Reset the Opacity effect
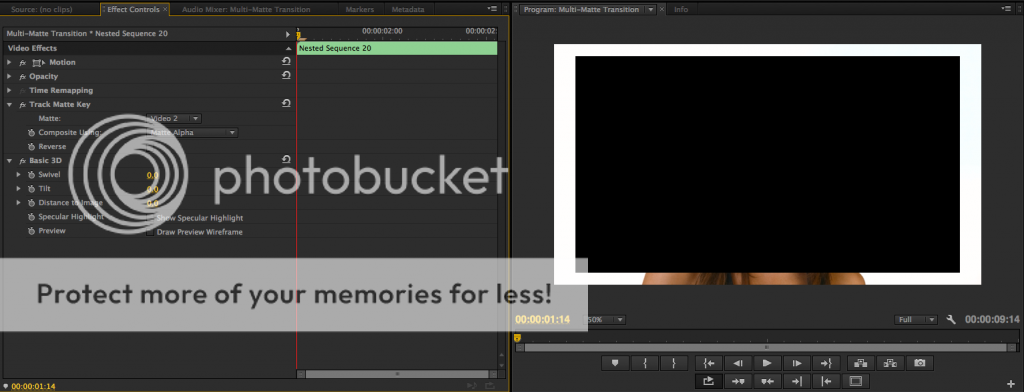 click(286, 76)
